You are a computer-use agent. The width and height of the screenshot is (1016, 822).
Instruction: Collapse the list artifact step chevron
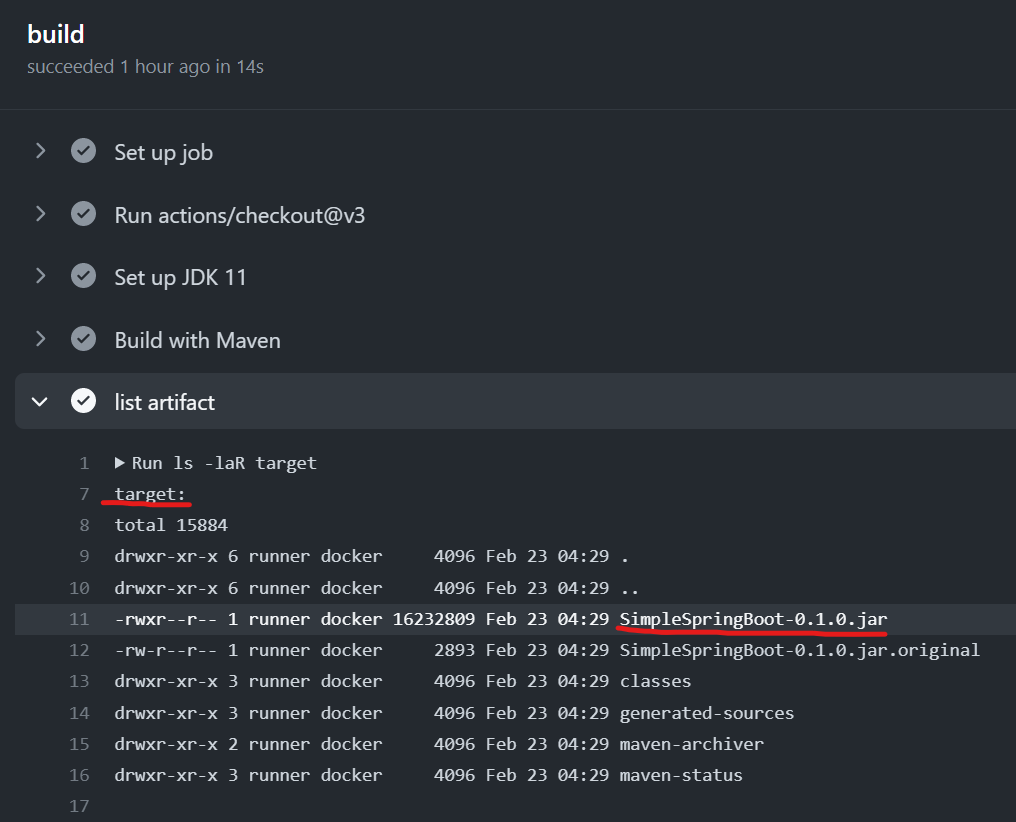click(40, 402)
